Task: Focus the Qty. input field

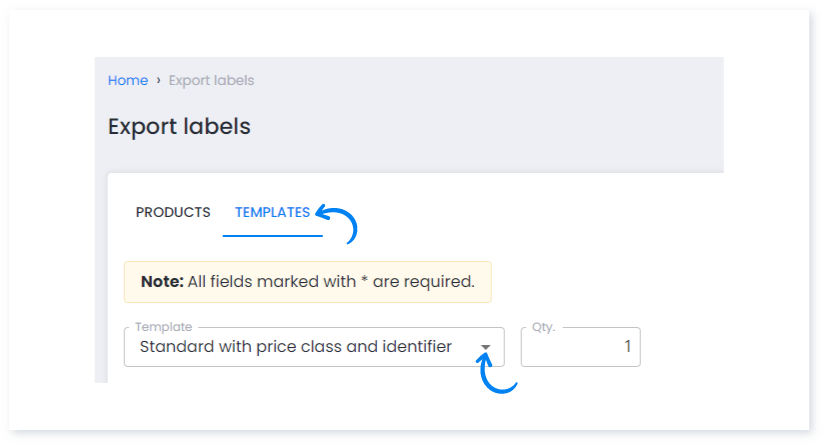Action: coord(580,347)
